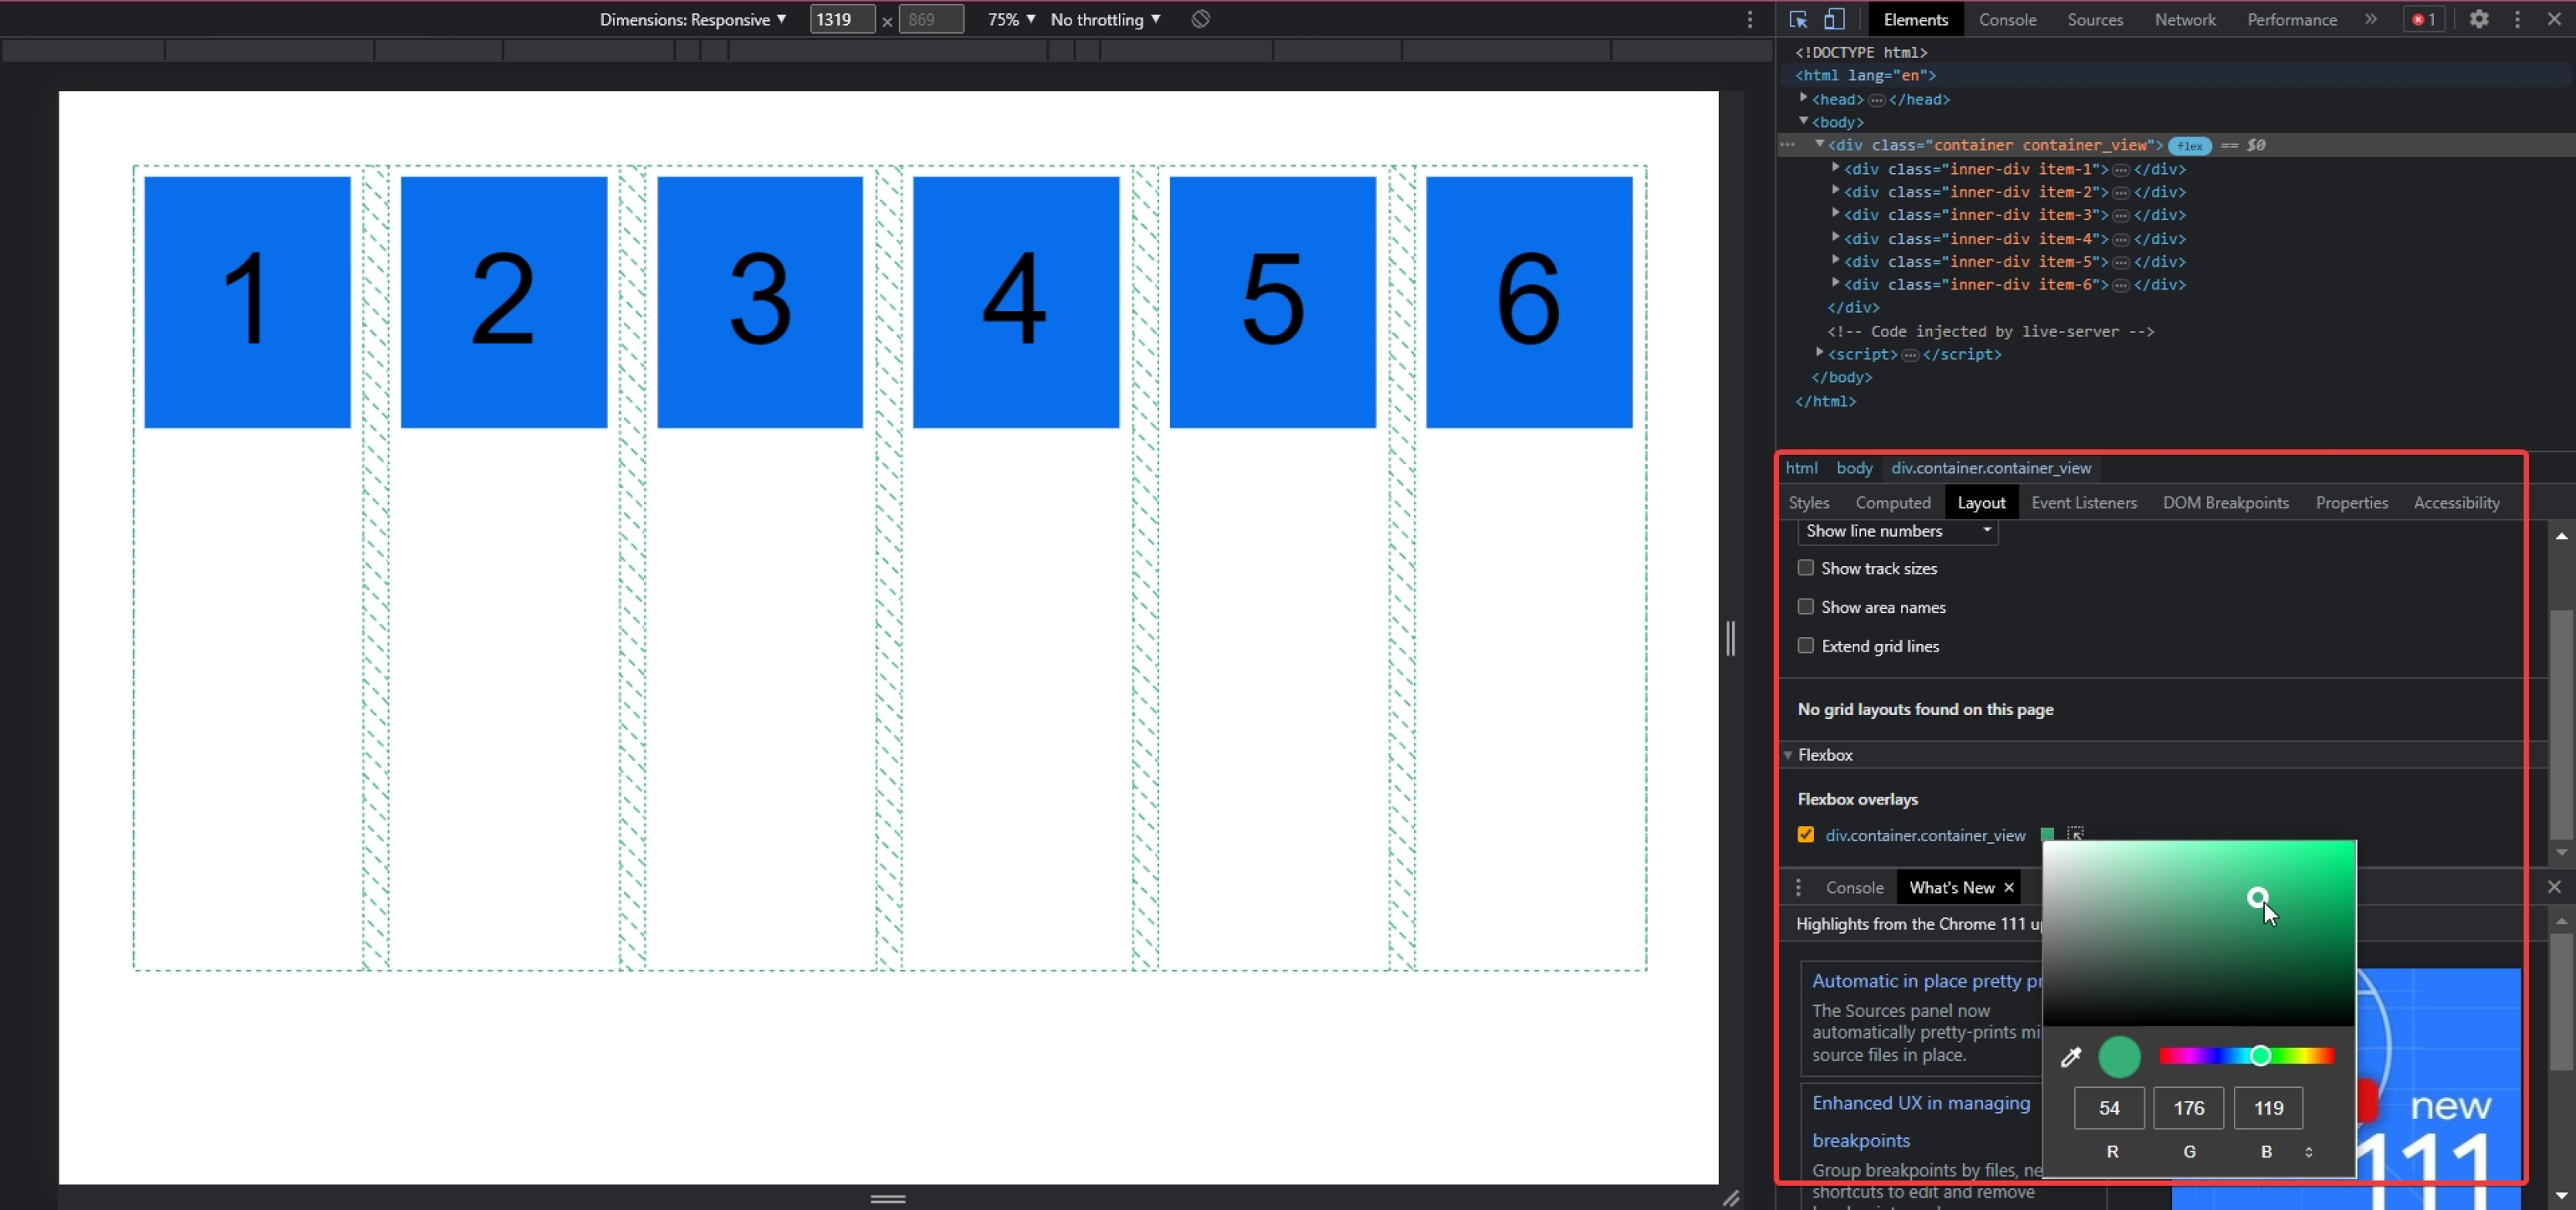2576x1210 pixels.
Task: Click the html breadcrumb
Action: [x=1801, y=468]
